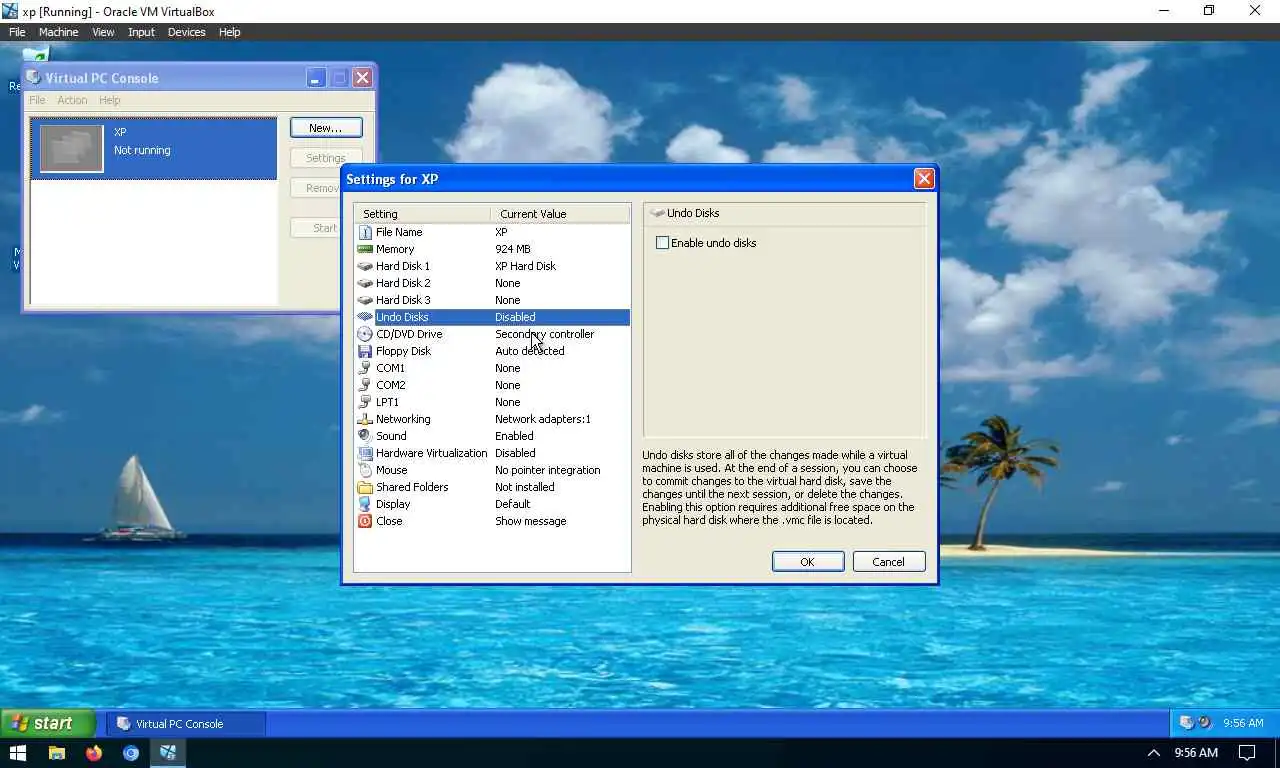Select the Display monitor icon
The height and width of the screenshot is (768, 1280).
365,504
